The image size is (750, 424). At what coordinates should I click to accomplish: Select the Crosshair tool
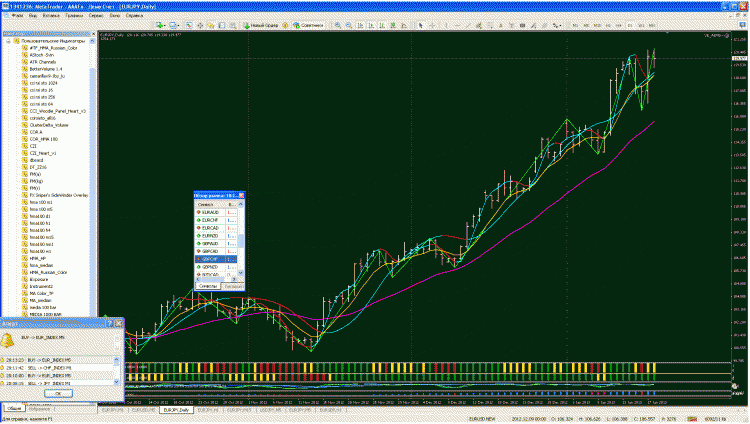pyautogui.click(x=432, y=25)
